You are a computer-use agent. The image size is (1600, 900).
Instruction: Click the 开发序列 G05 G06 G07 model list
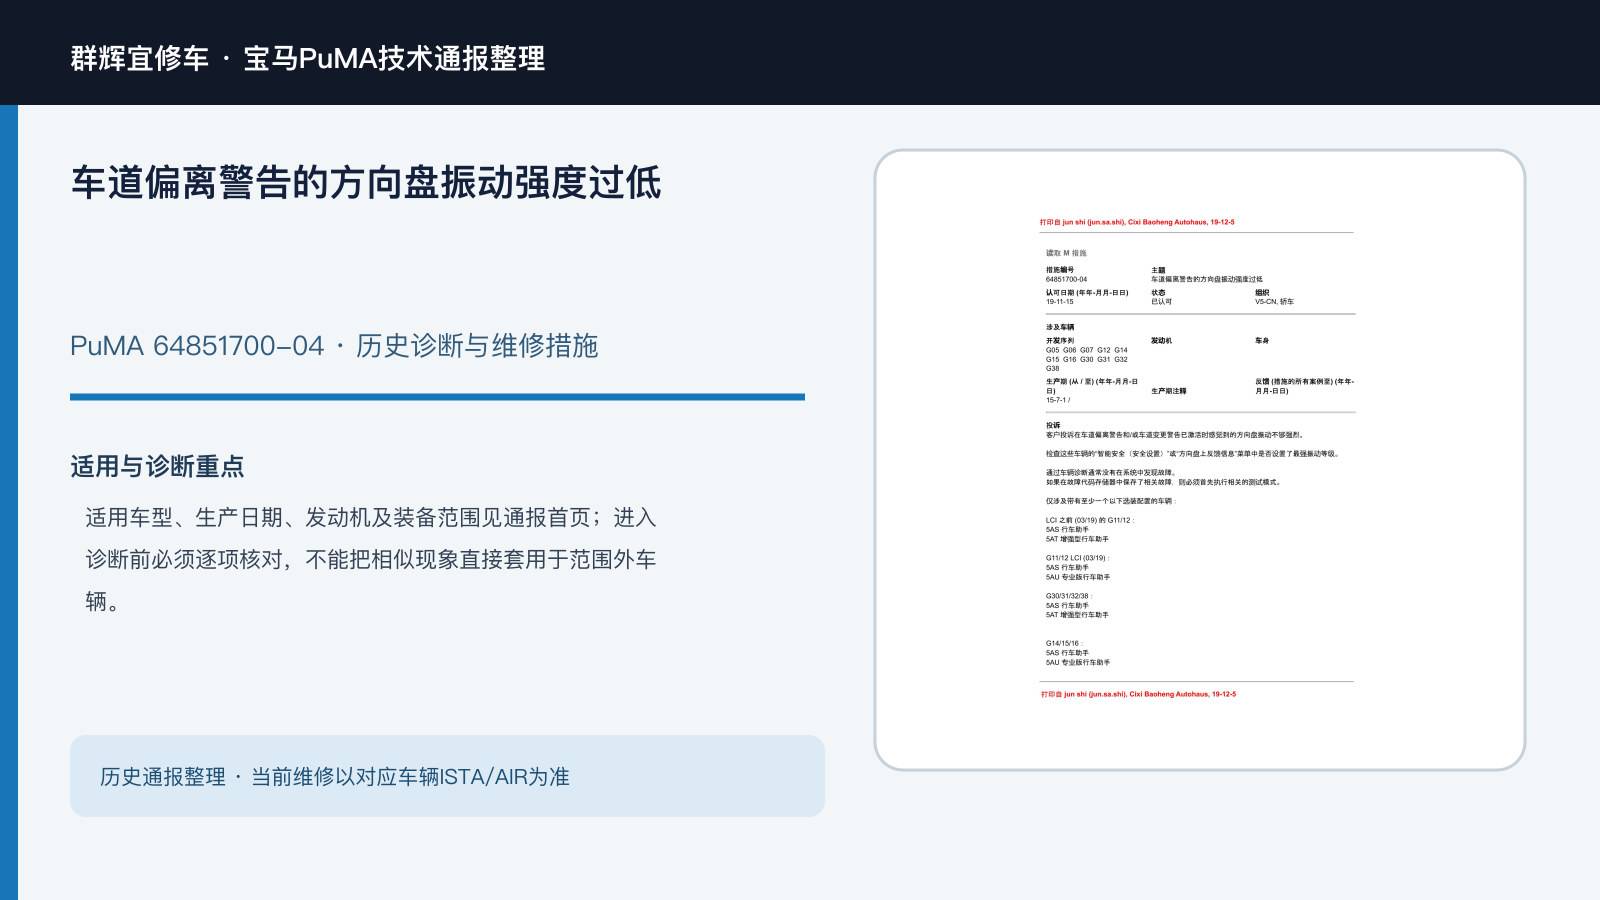click(x=1087, y=354)
